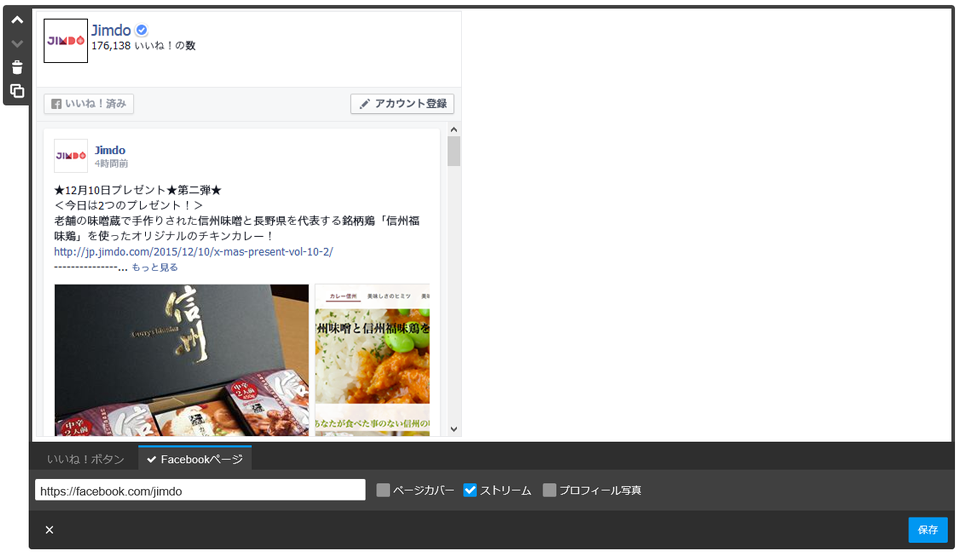Click the stream scrollbar thumb
The width and height of the screenshot is (960, 555).
click(454, 151)
